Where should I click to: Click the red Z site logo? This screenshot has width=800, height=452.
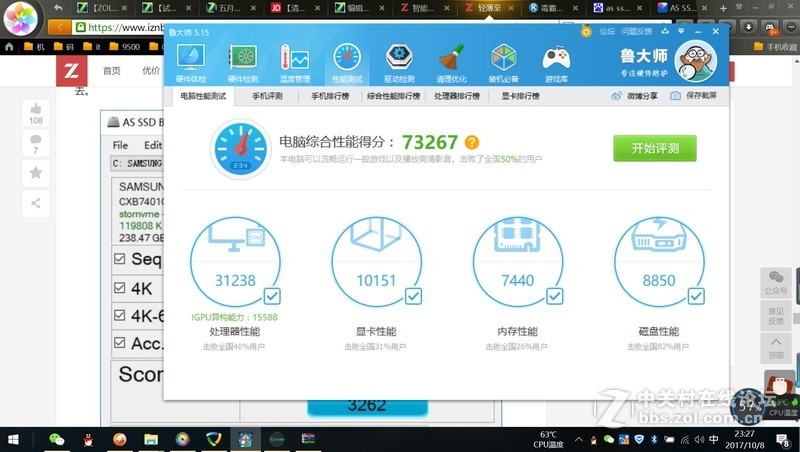point(71,71)
